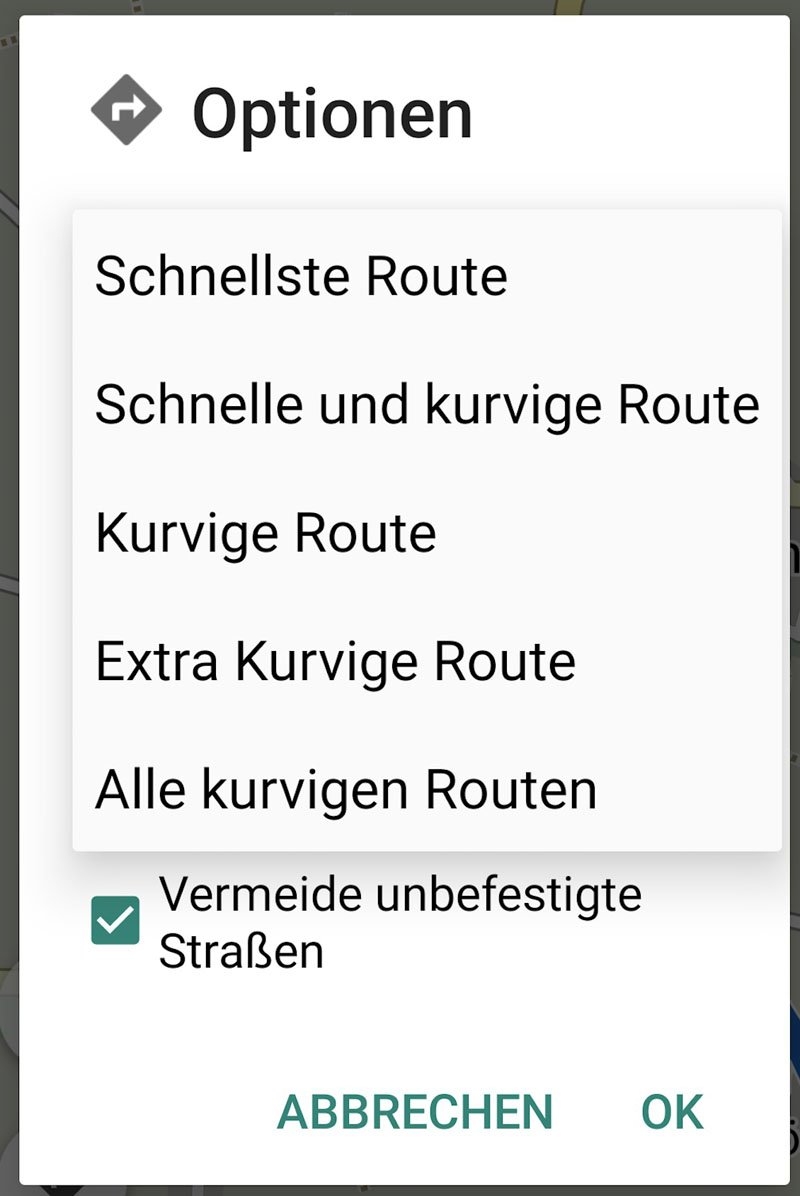Choose "Schnelle und kurvige Route" option
800x1196 pixels.
[x=427, y=404]
